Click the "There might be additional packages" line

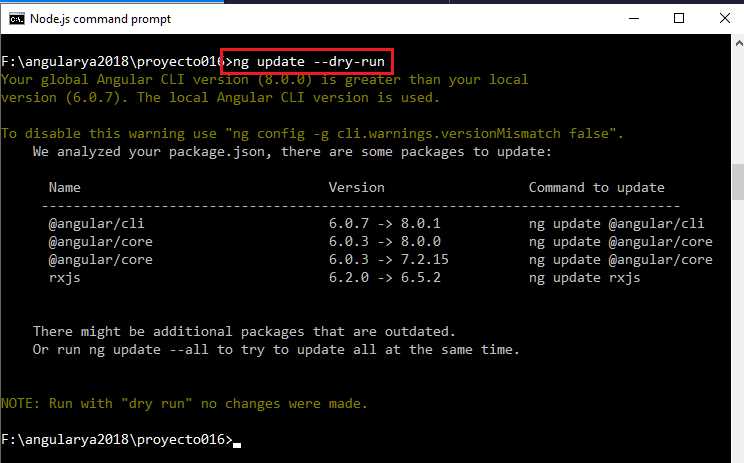pos(244,332)
